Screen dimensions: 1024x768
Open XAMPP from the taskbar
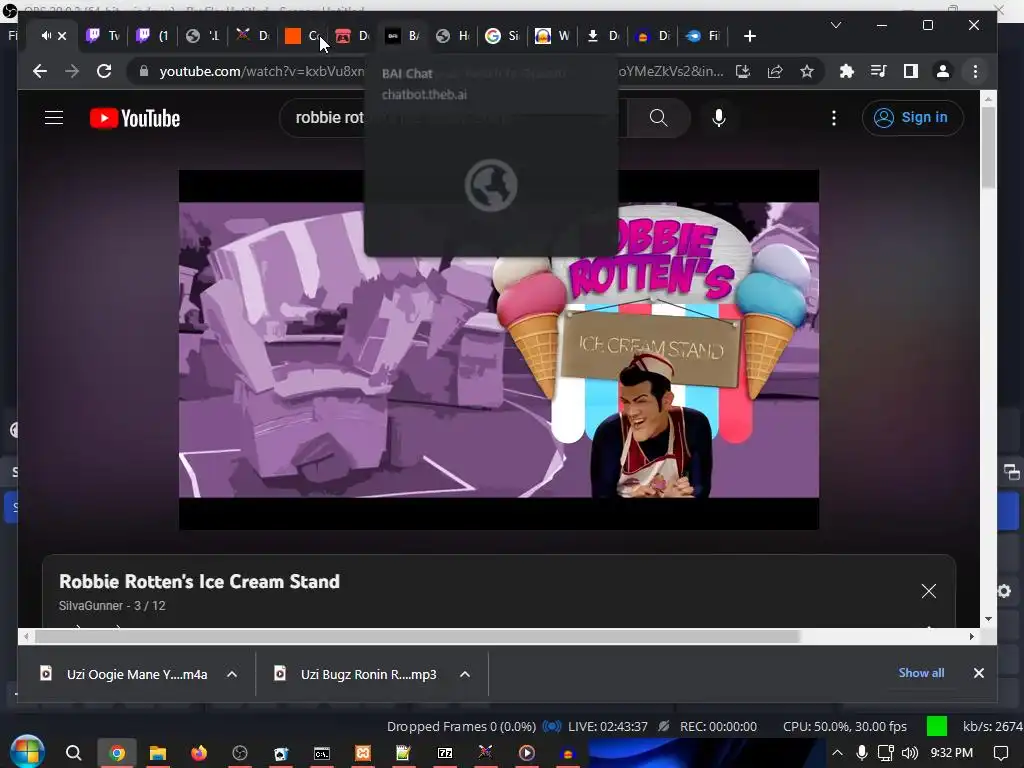(362, 753)
